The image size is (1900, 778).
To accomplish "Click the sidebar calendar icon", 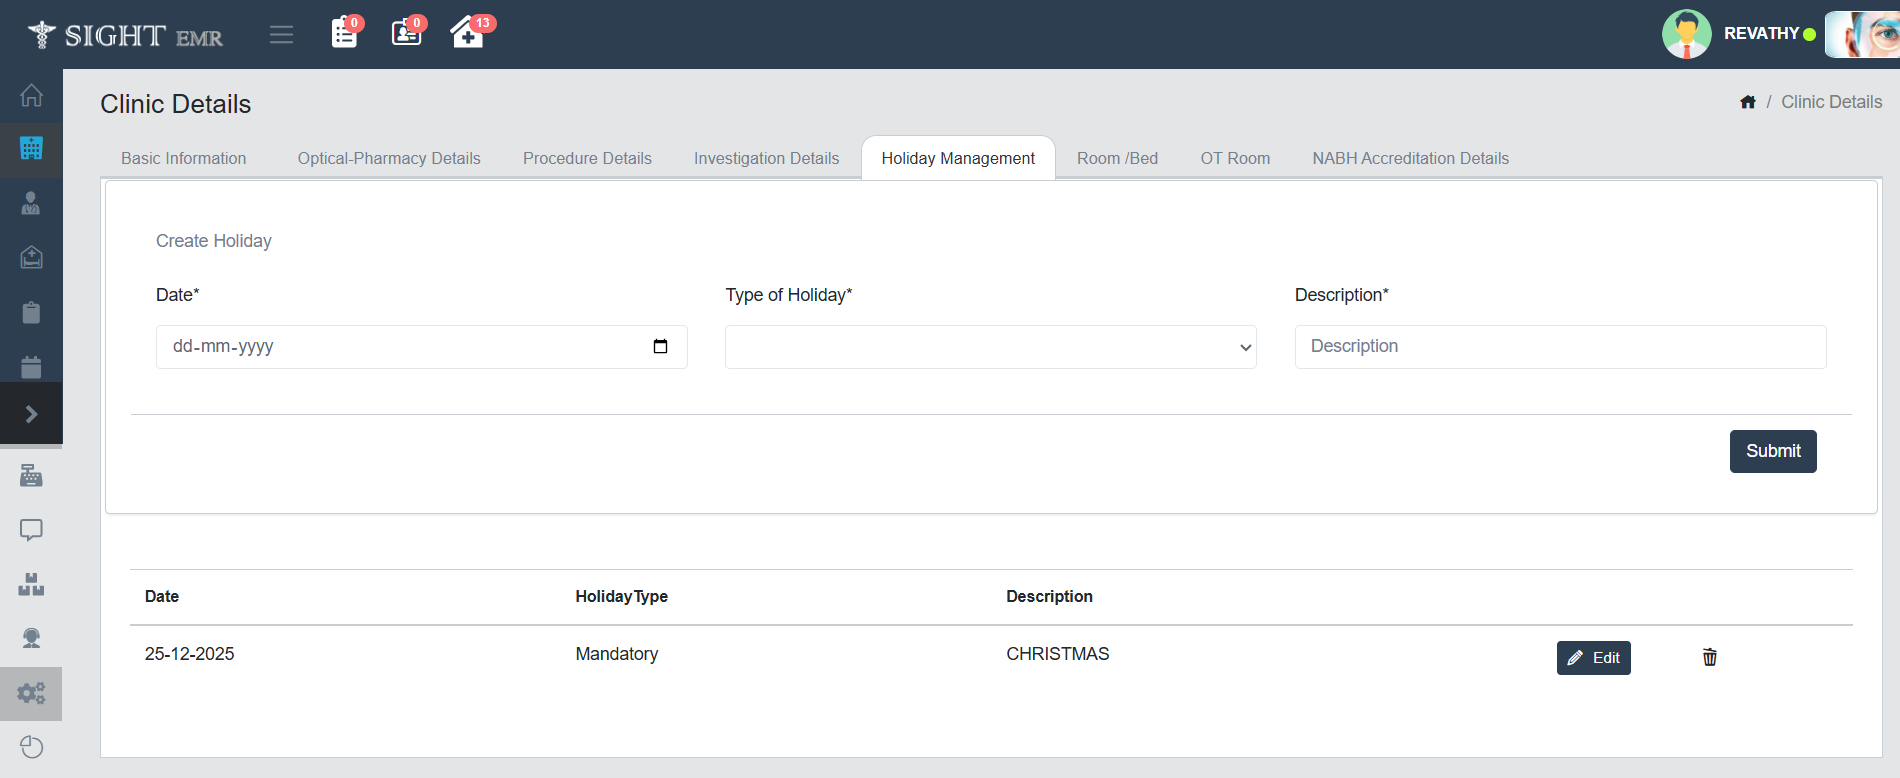I will 31,367.
